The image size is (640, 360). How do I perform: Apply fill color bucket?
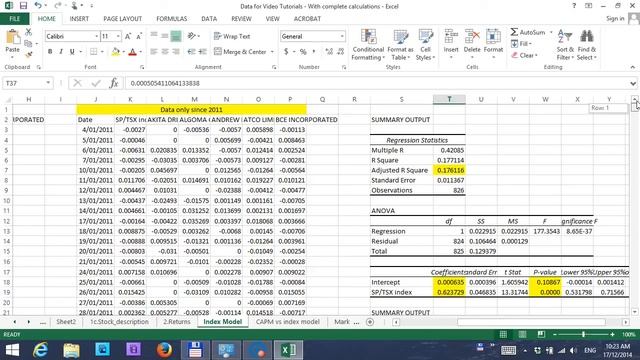[116, 52]
